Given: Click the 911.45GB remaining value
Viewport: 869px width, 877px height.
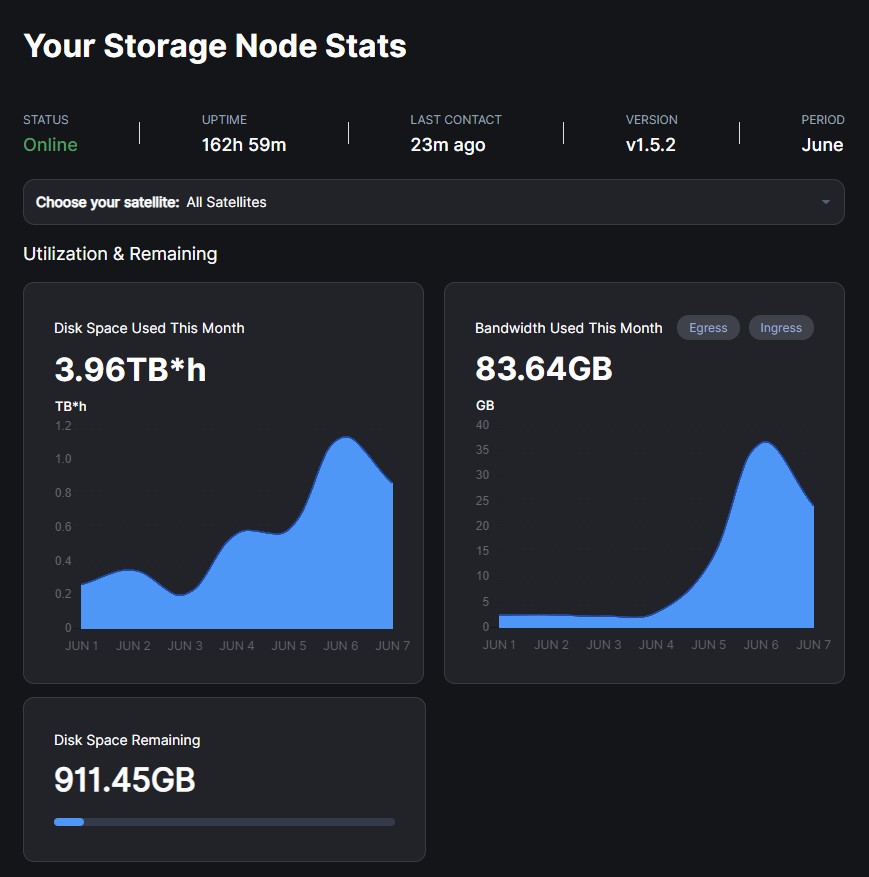Looking at the screenshot, I should pyautogui.click(x=125, y=779).
